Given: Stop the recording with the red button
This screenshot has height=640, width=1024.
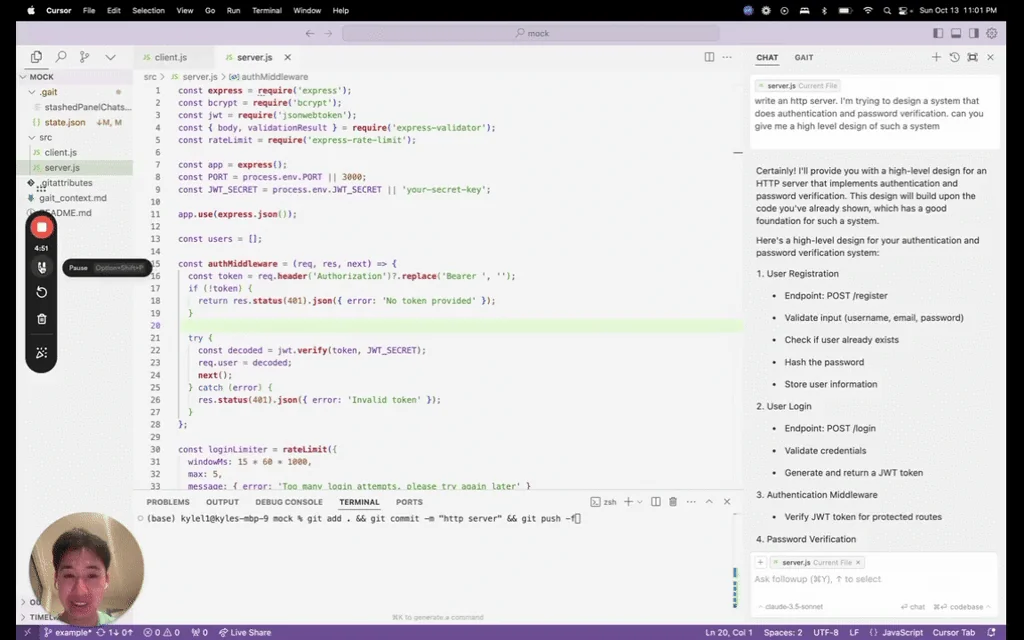Looking at the screenshot, I should pyautogui.click(x=40, y=227).
